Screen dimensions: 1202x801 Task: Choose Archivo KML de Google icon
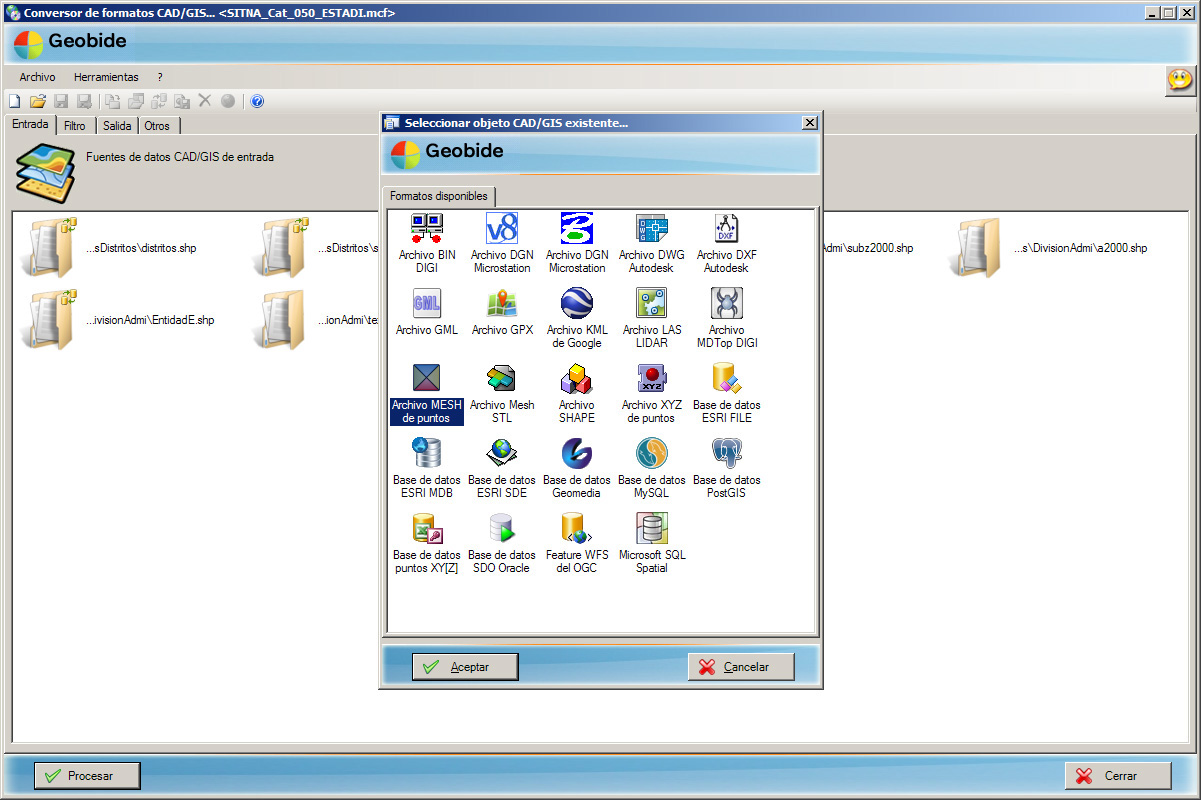[x=576, y=304]
